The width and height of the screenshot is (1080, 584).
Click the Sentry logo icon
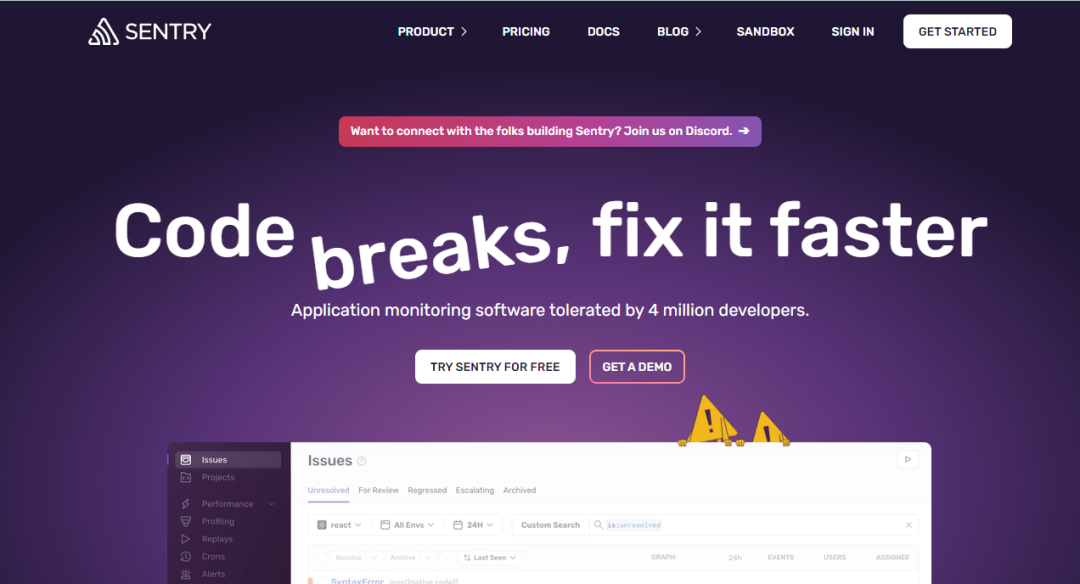pyautogui.click(x=103, y=32)
